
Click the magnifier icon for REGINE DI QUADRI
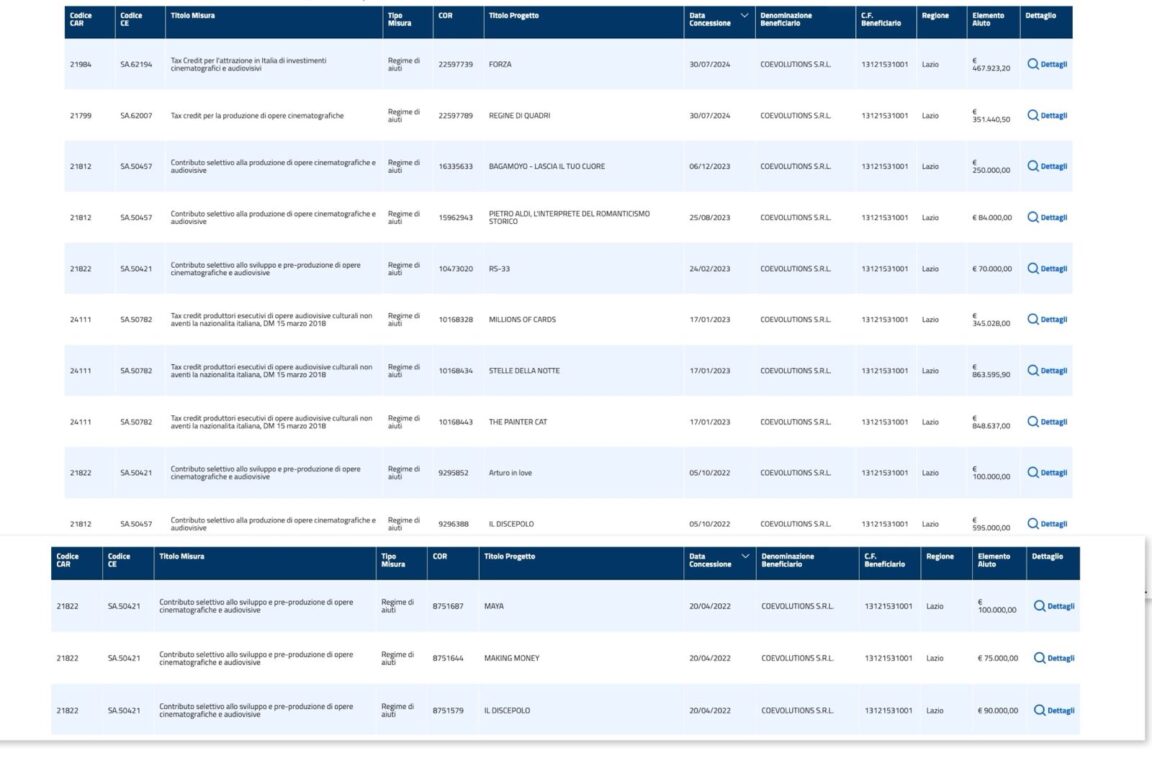tap(1032, 115)
